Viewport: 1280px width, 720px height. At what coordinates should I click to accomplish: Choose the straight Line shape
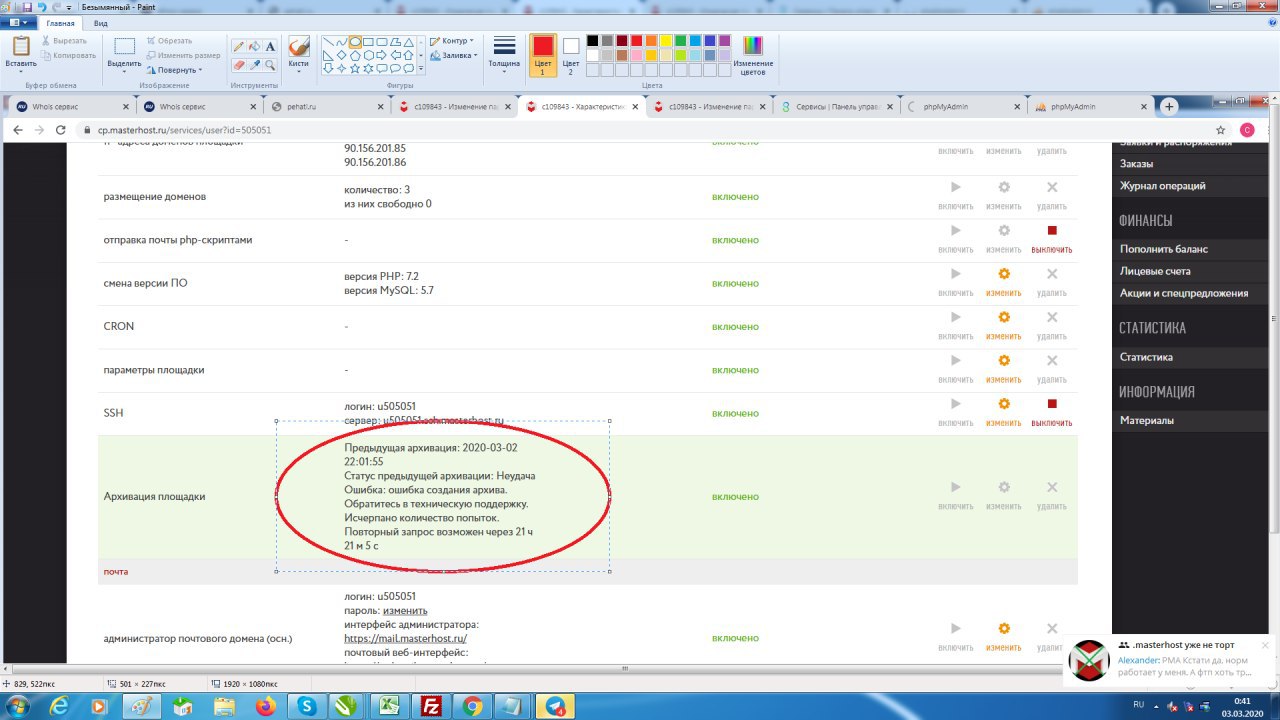click(x=328, y=42)
